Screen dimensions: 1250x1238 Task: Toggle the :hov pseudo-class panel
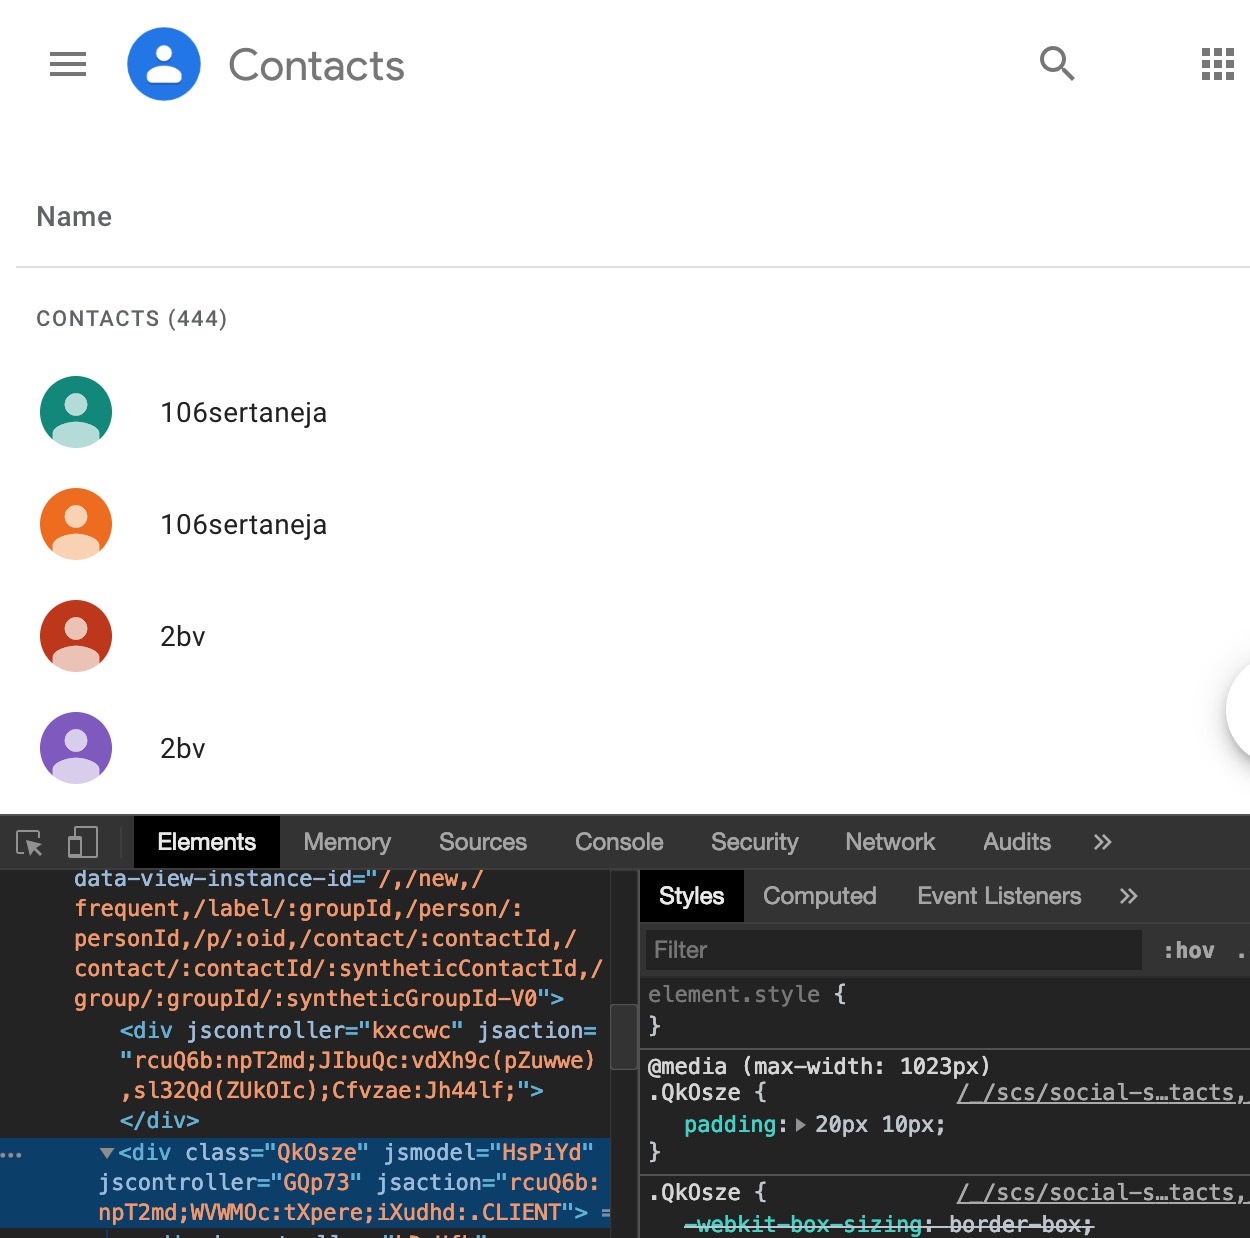pyautogui.click(x=1190, y=950)
